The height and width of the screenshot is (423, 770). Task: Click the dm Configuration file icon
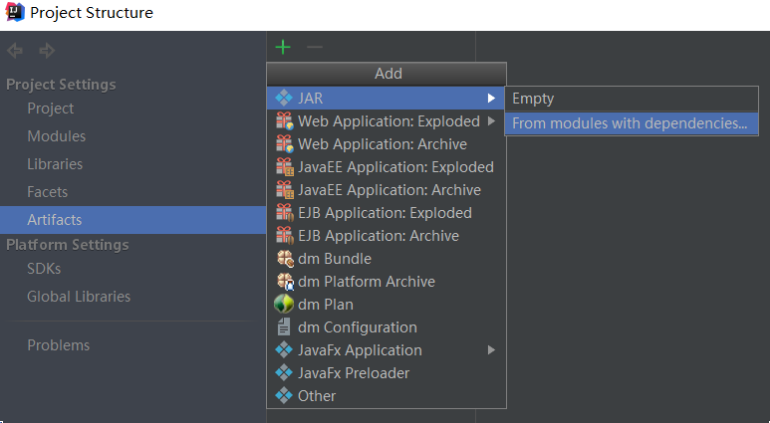284,328
